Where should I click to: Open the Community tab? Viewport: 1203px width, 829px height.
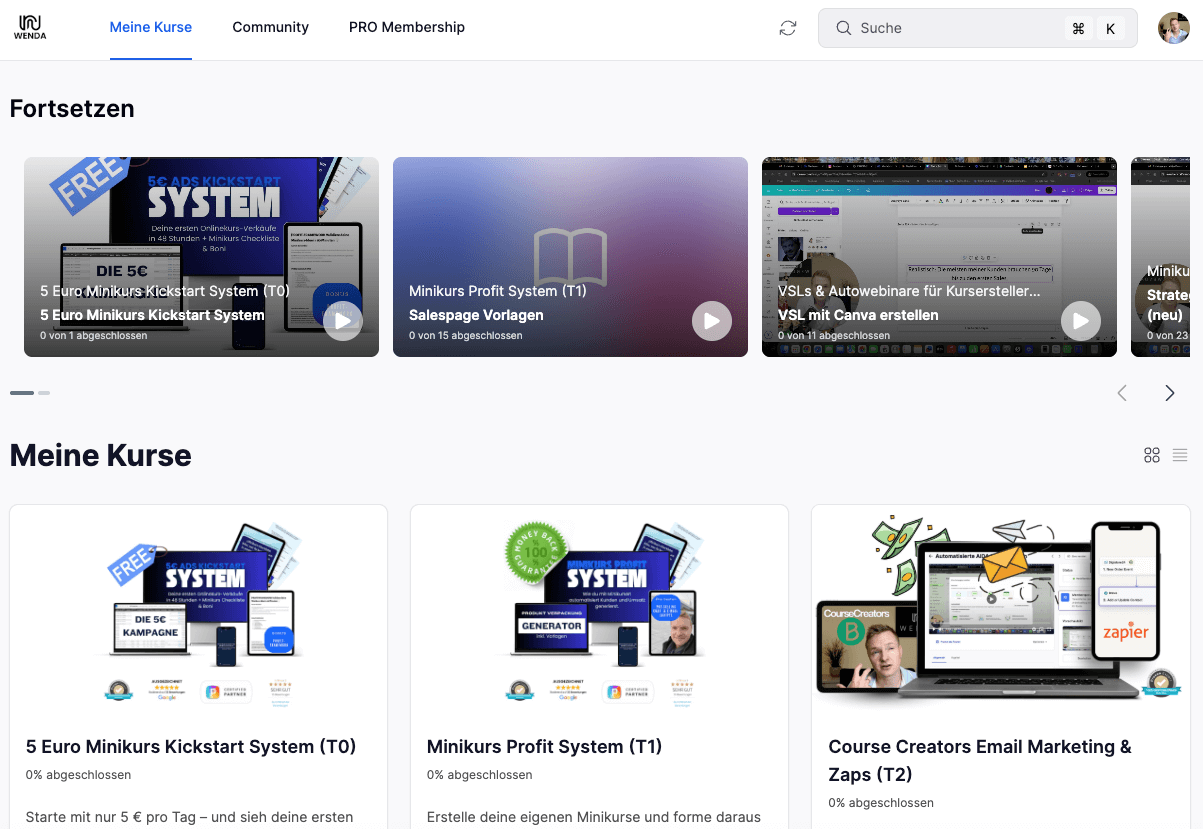click(x=270, y=28)
